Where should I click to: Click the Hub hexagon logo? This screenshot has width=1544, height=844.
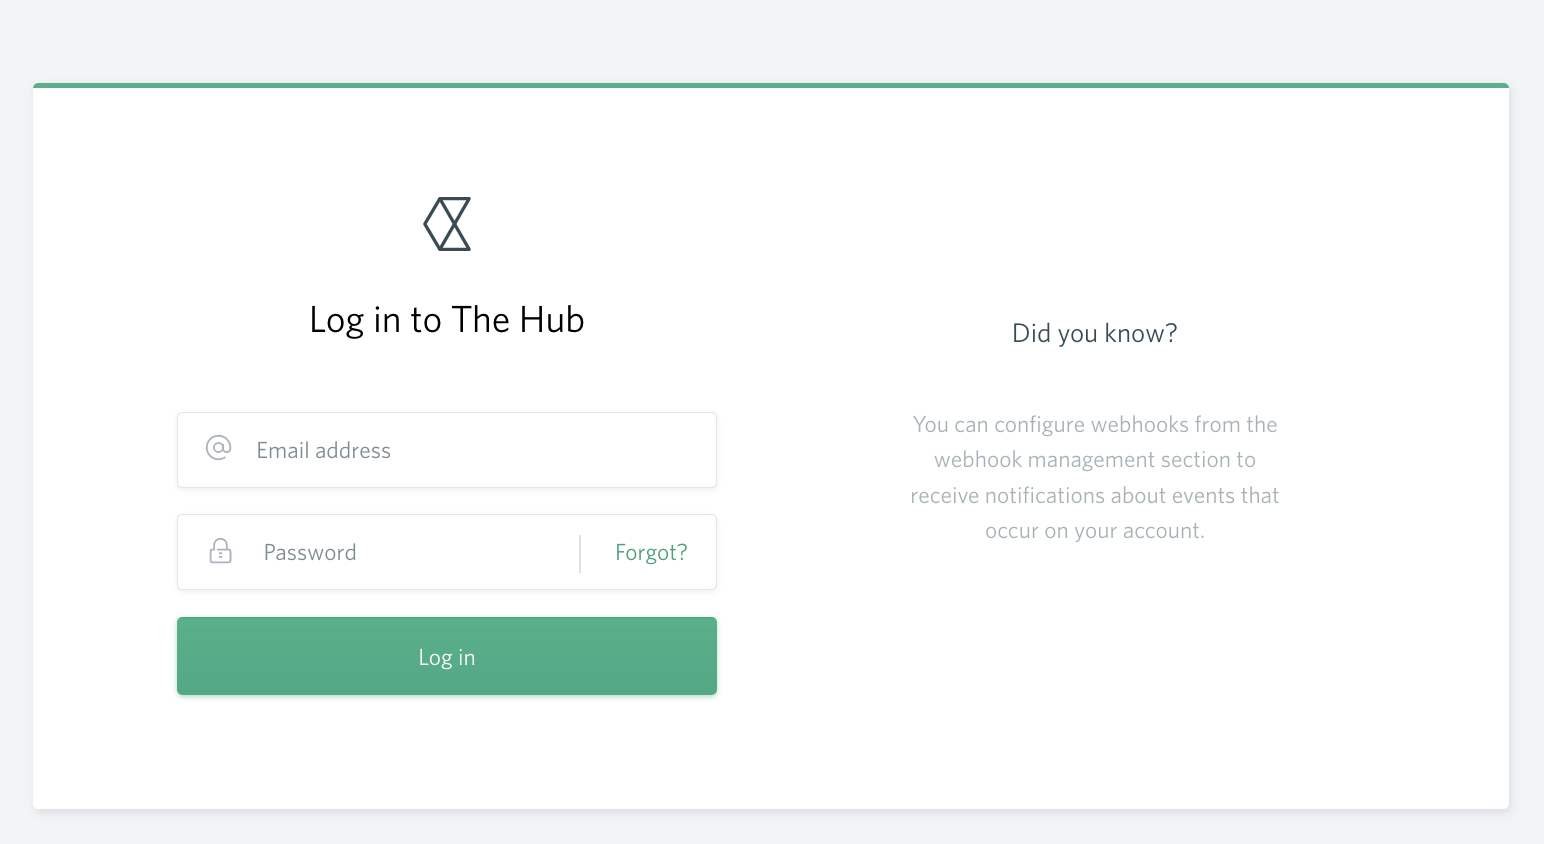447,224
